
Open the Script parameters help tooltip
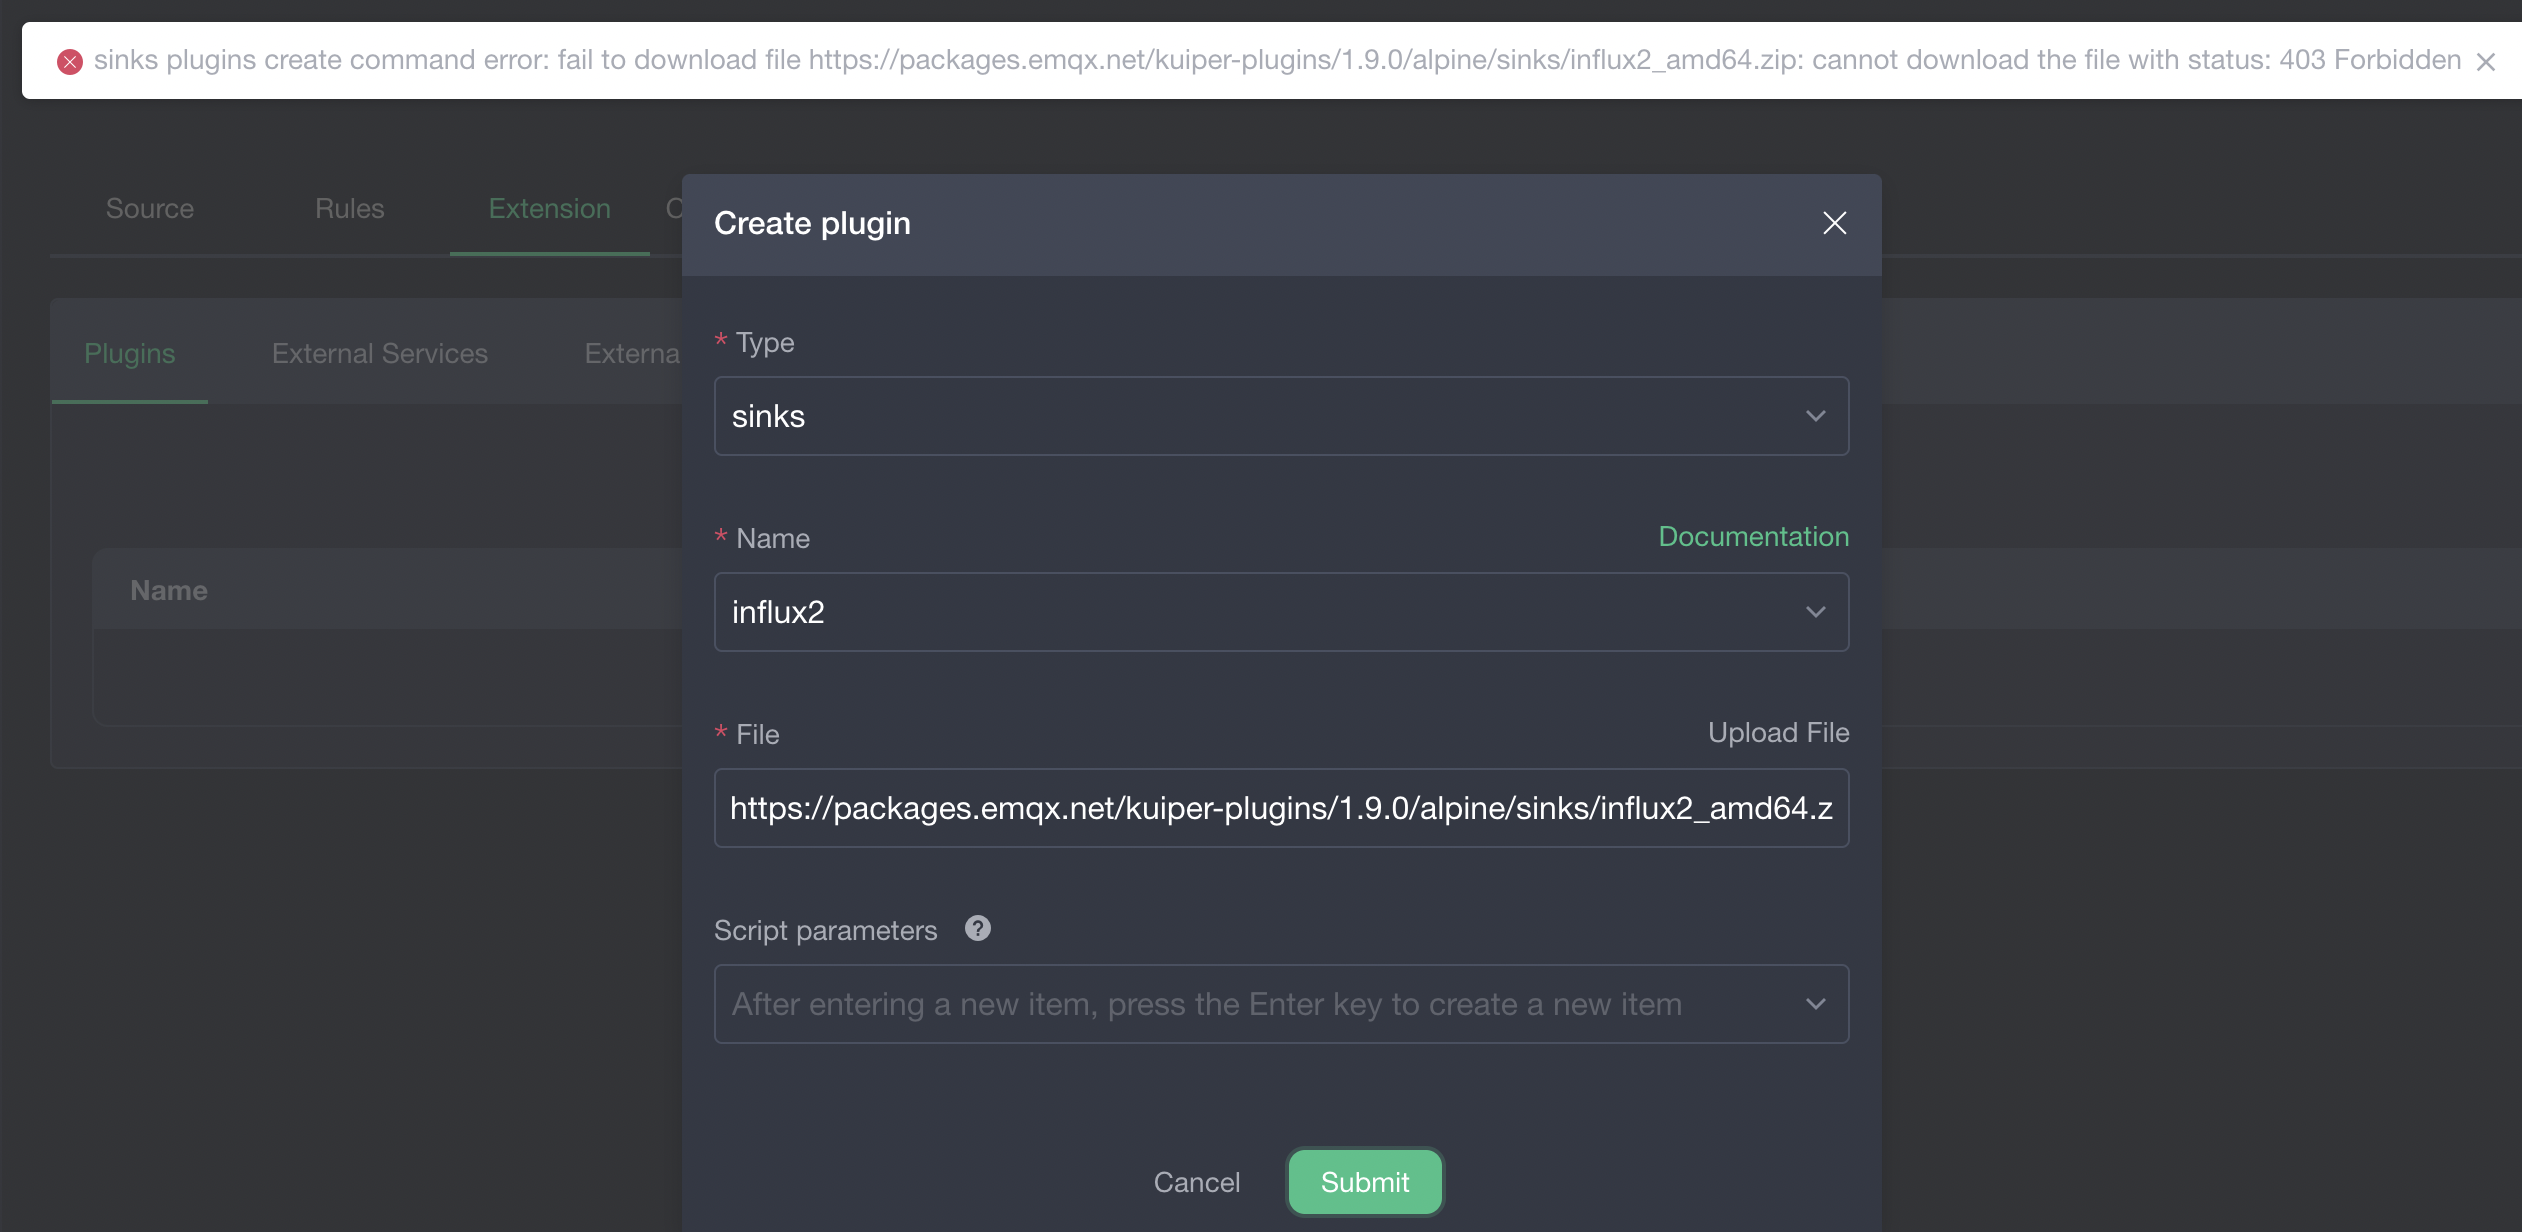[x=978, y=929]
